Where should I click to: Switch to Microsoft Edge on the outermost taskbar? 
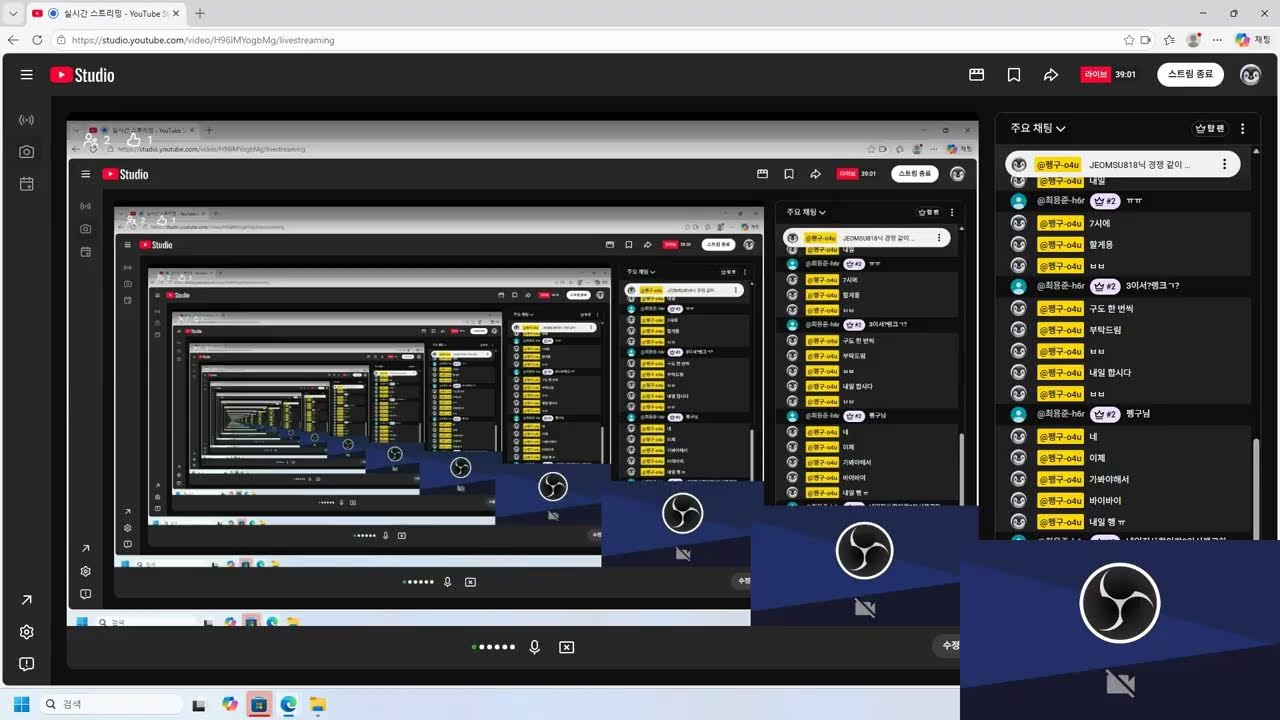[x=288, y=704]
